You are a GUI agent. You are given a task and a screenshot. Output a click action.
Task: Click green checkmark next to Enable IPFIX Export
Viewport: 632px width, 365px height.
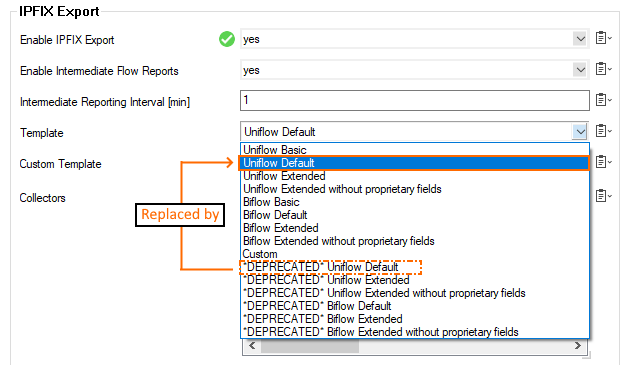click(227, 39)
